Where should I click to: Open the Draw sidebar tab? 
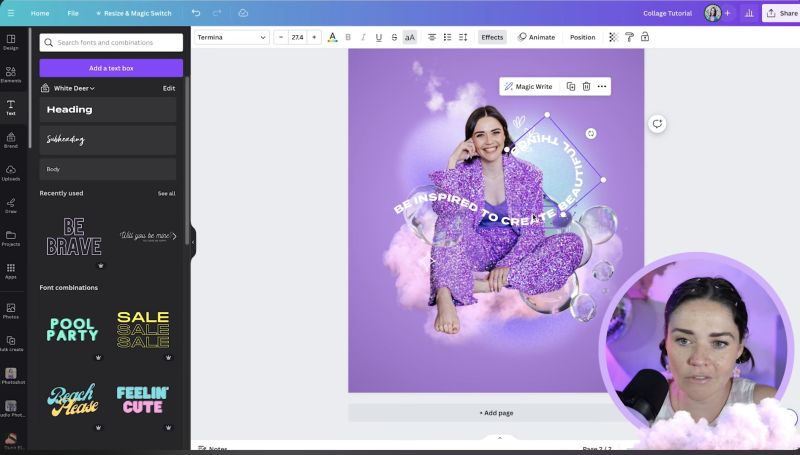(11, 206)
